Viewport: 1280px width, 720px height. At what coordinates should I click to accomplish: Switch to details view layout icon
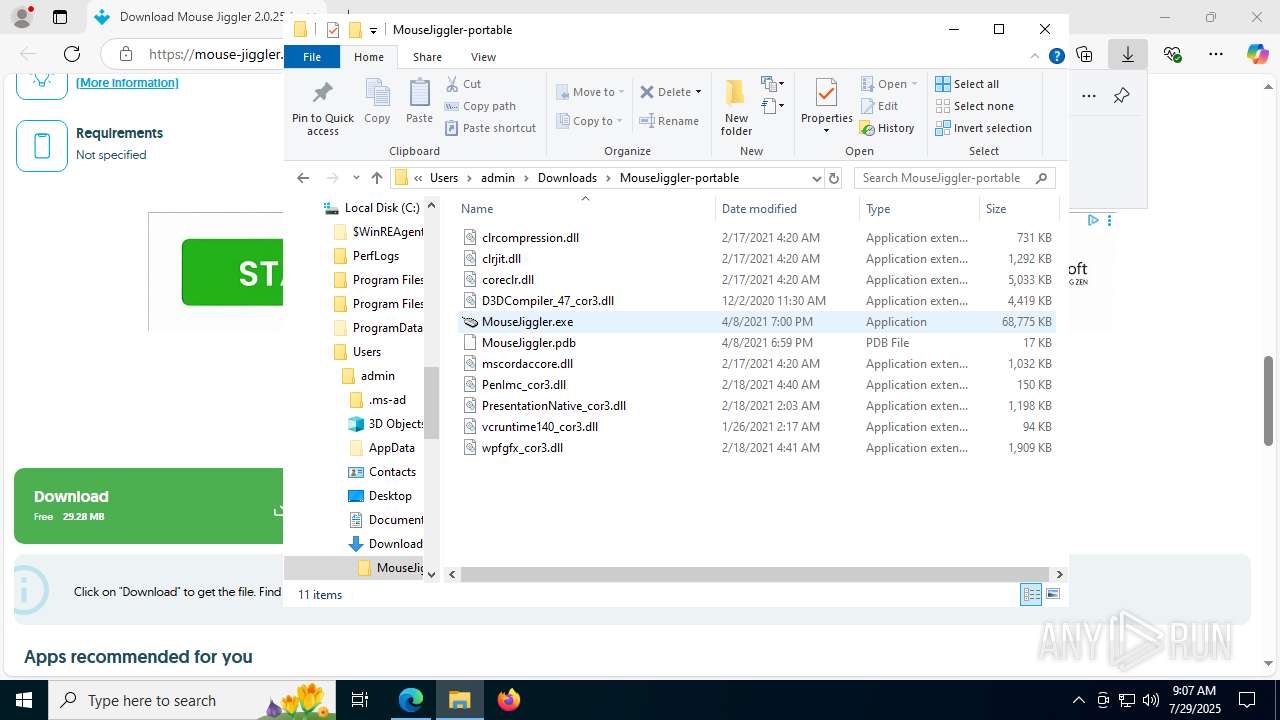[1031, 595]
